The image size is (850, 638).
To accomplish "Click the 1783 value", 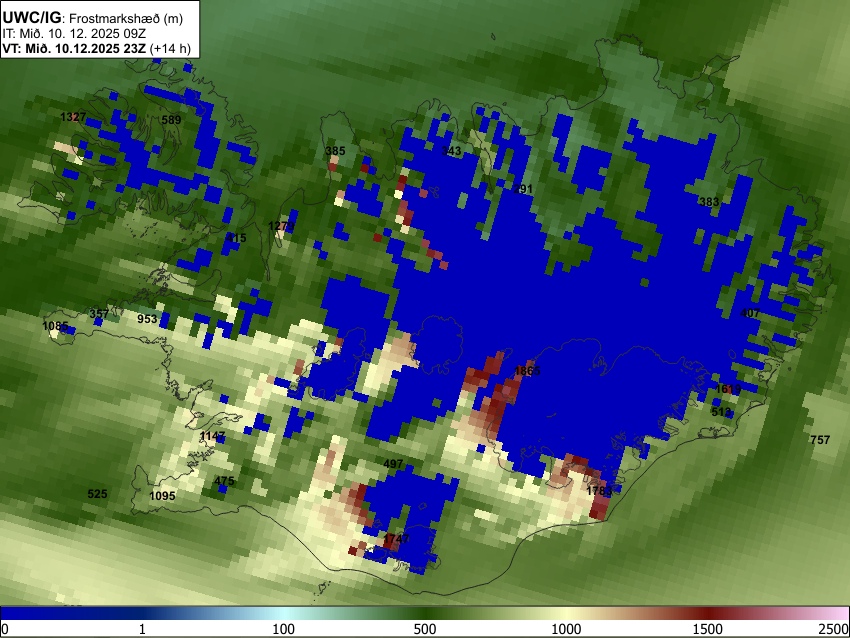I will [600, 491].
